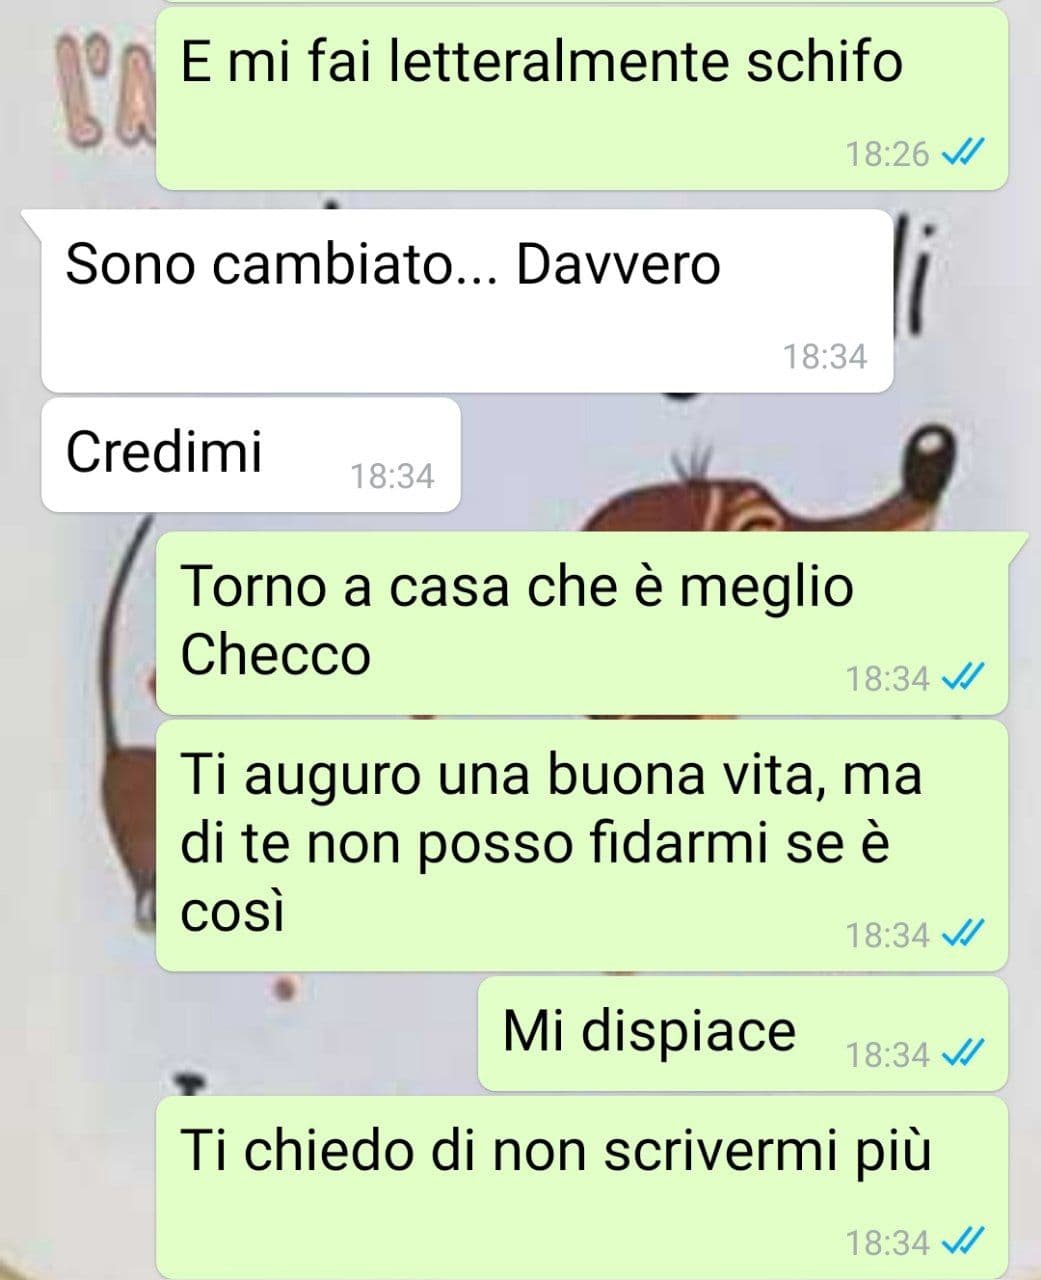This screenshot has width=1041, height=1280.
Task: Click the 18:34 timestamp on 'Mi dispiace'
Action: (888, 1054)
